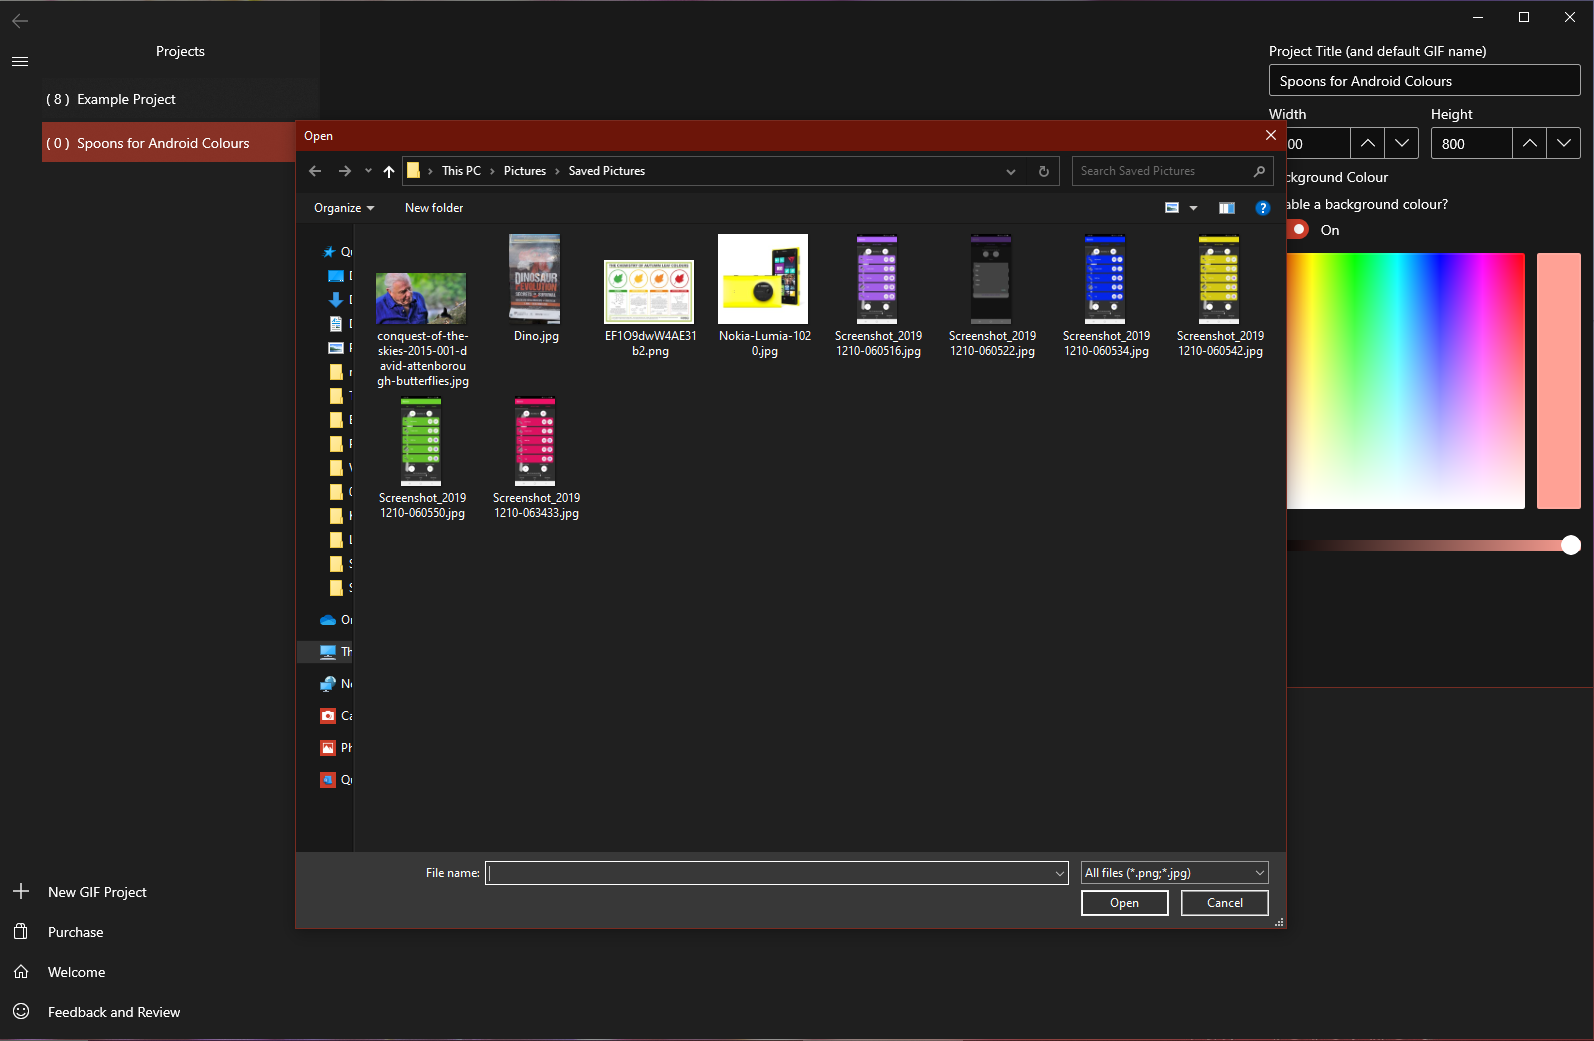Click the Welcome home icon
1594x1041 pixels.
pos(21,971)
